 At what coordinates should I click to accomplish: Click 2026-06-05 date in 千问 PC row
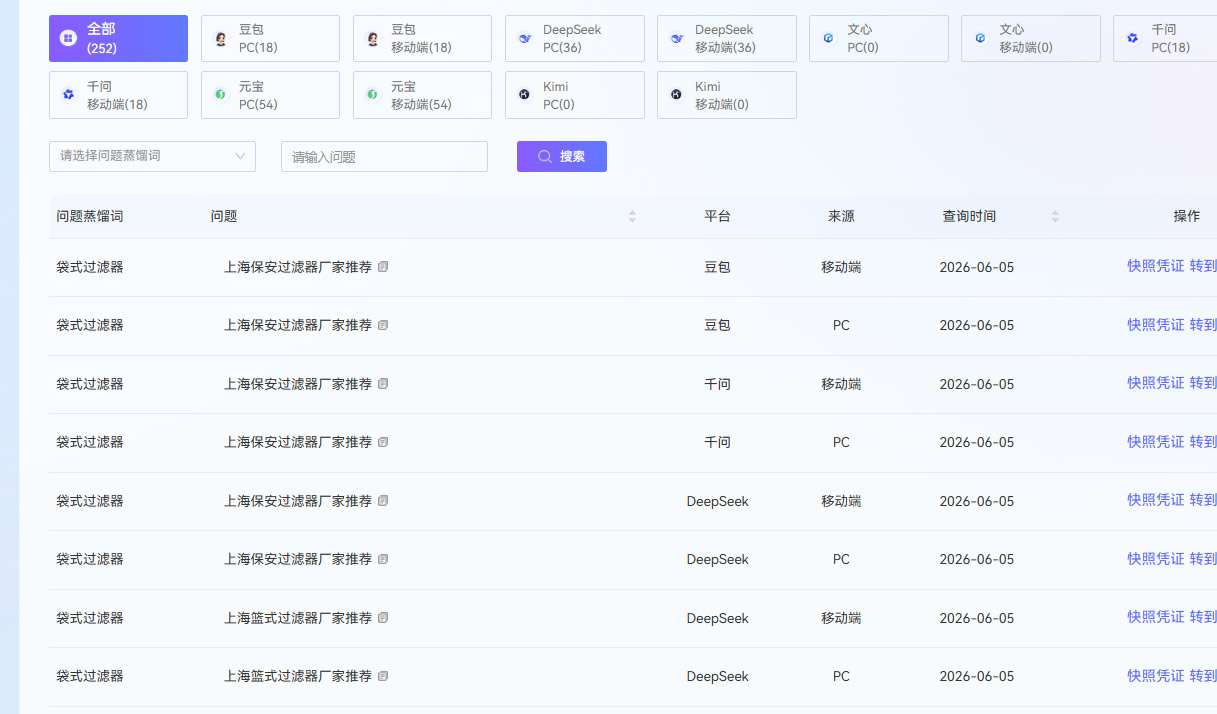pos(977,442)
